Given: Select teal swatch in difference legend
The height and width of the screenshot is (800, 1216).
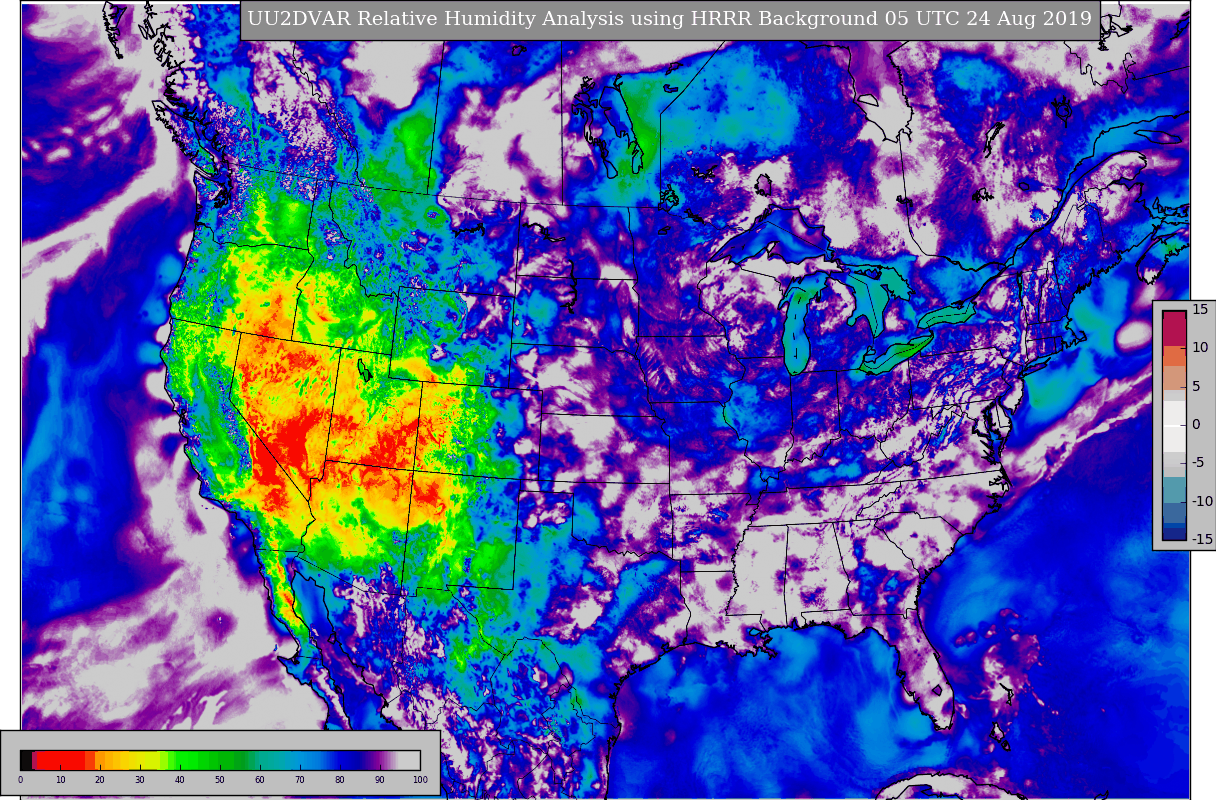Looking at the screenshot, I should pos(1174,489).
